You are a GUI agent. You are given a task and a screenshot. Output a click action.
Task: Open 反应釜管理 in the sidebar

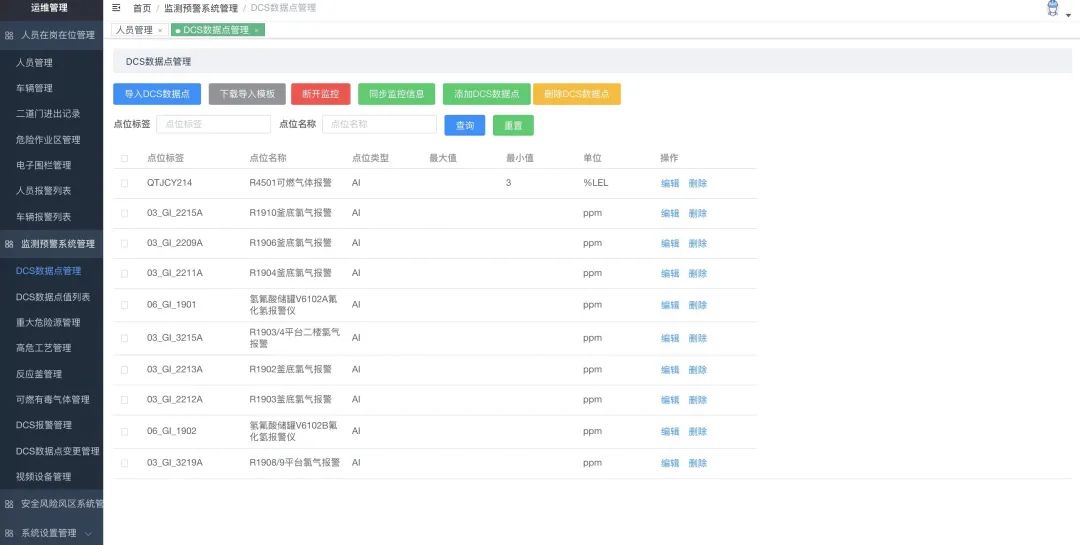tap(39, 374)
